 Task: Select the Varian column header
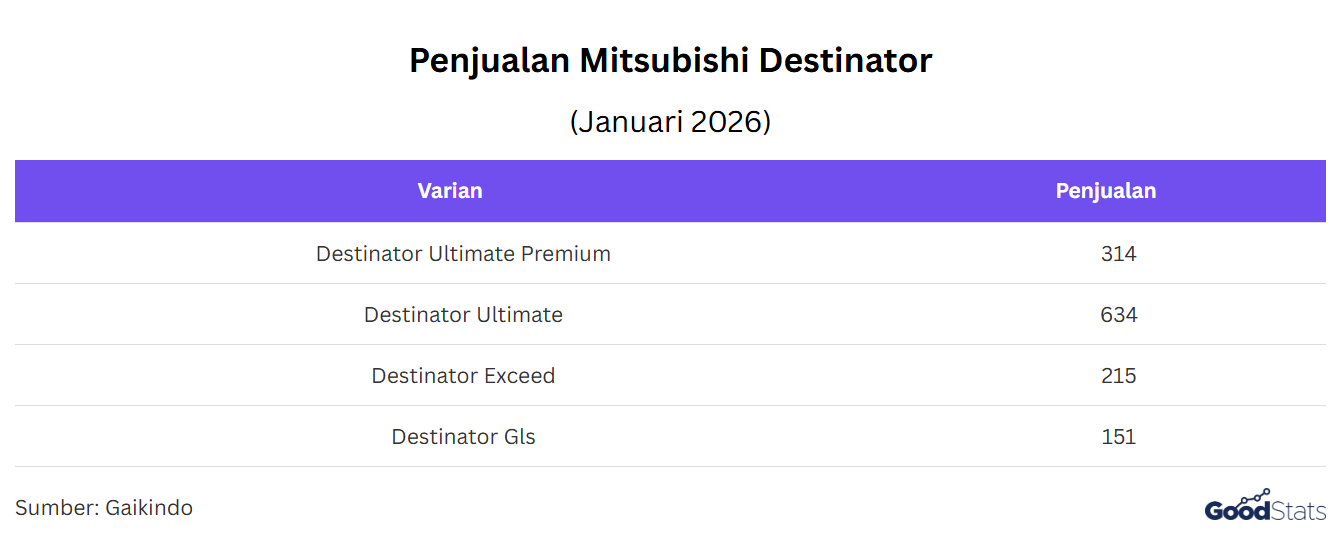(450, 191)
